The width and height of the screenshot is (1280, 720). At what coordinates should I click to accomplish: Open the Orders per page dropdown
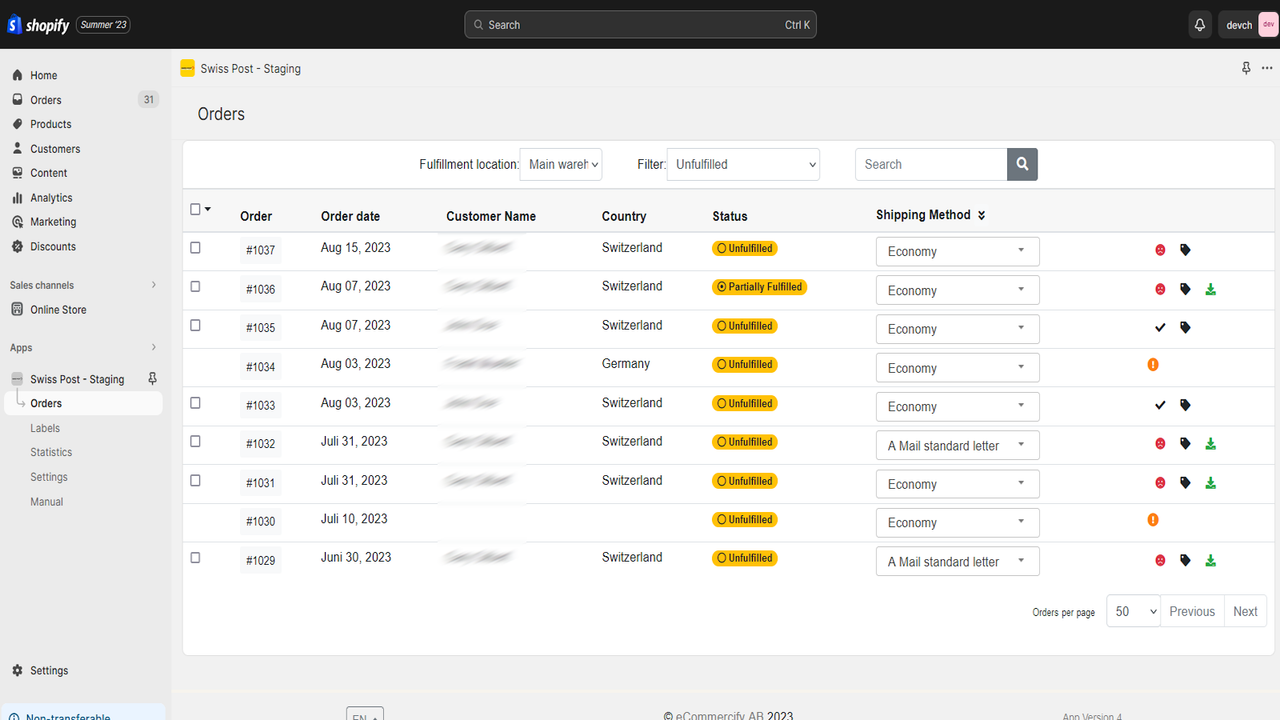click(1133, 611)
